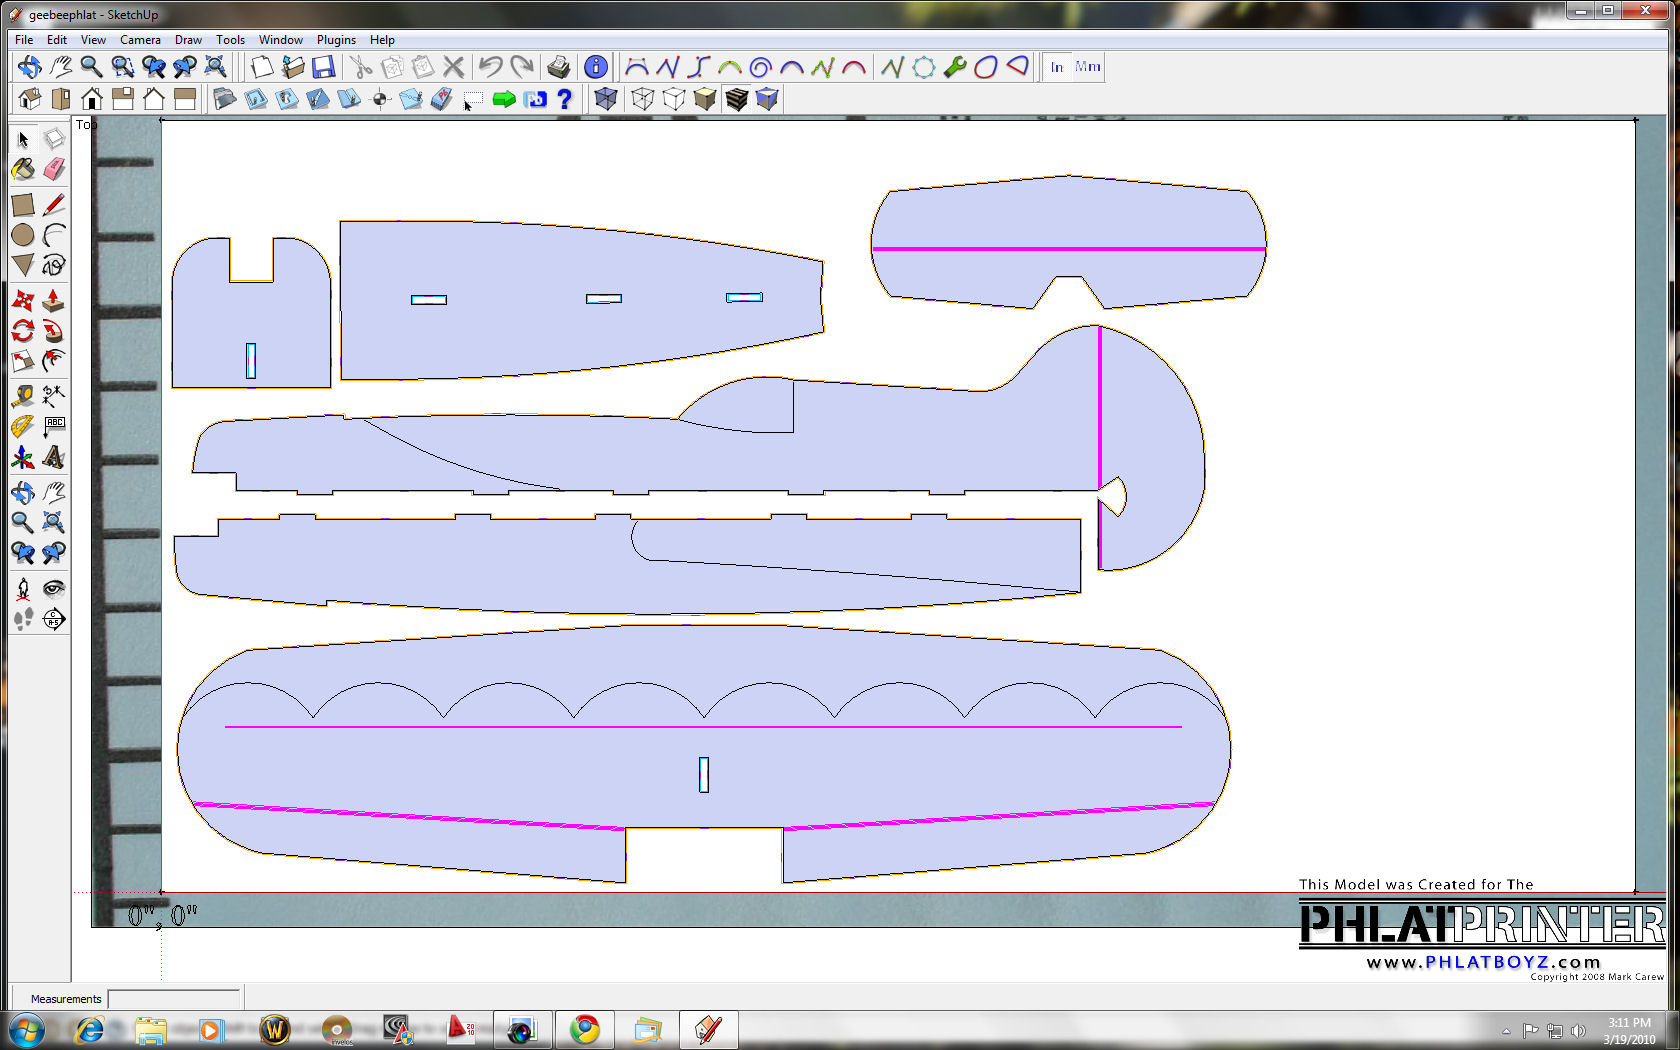The width and height of the screenshot is (1680, 1050).
Task: Select the Protractor tool
Action: click(x=23, y=427)
